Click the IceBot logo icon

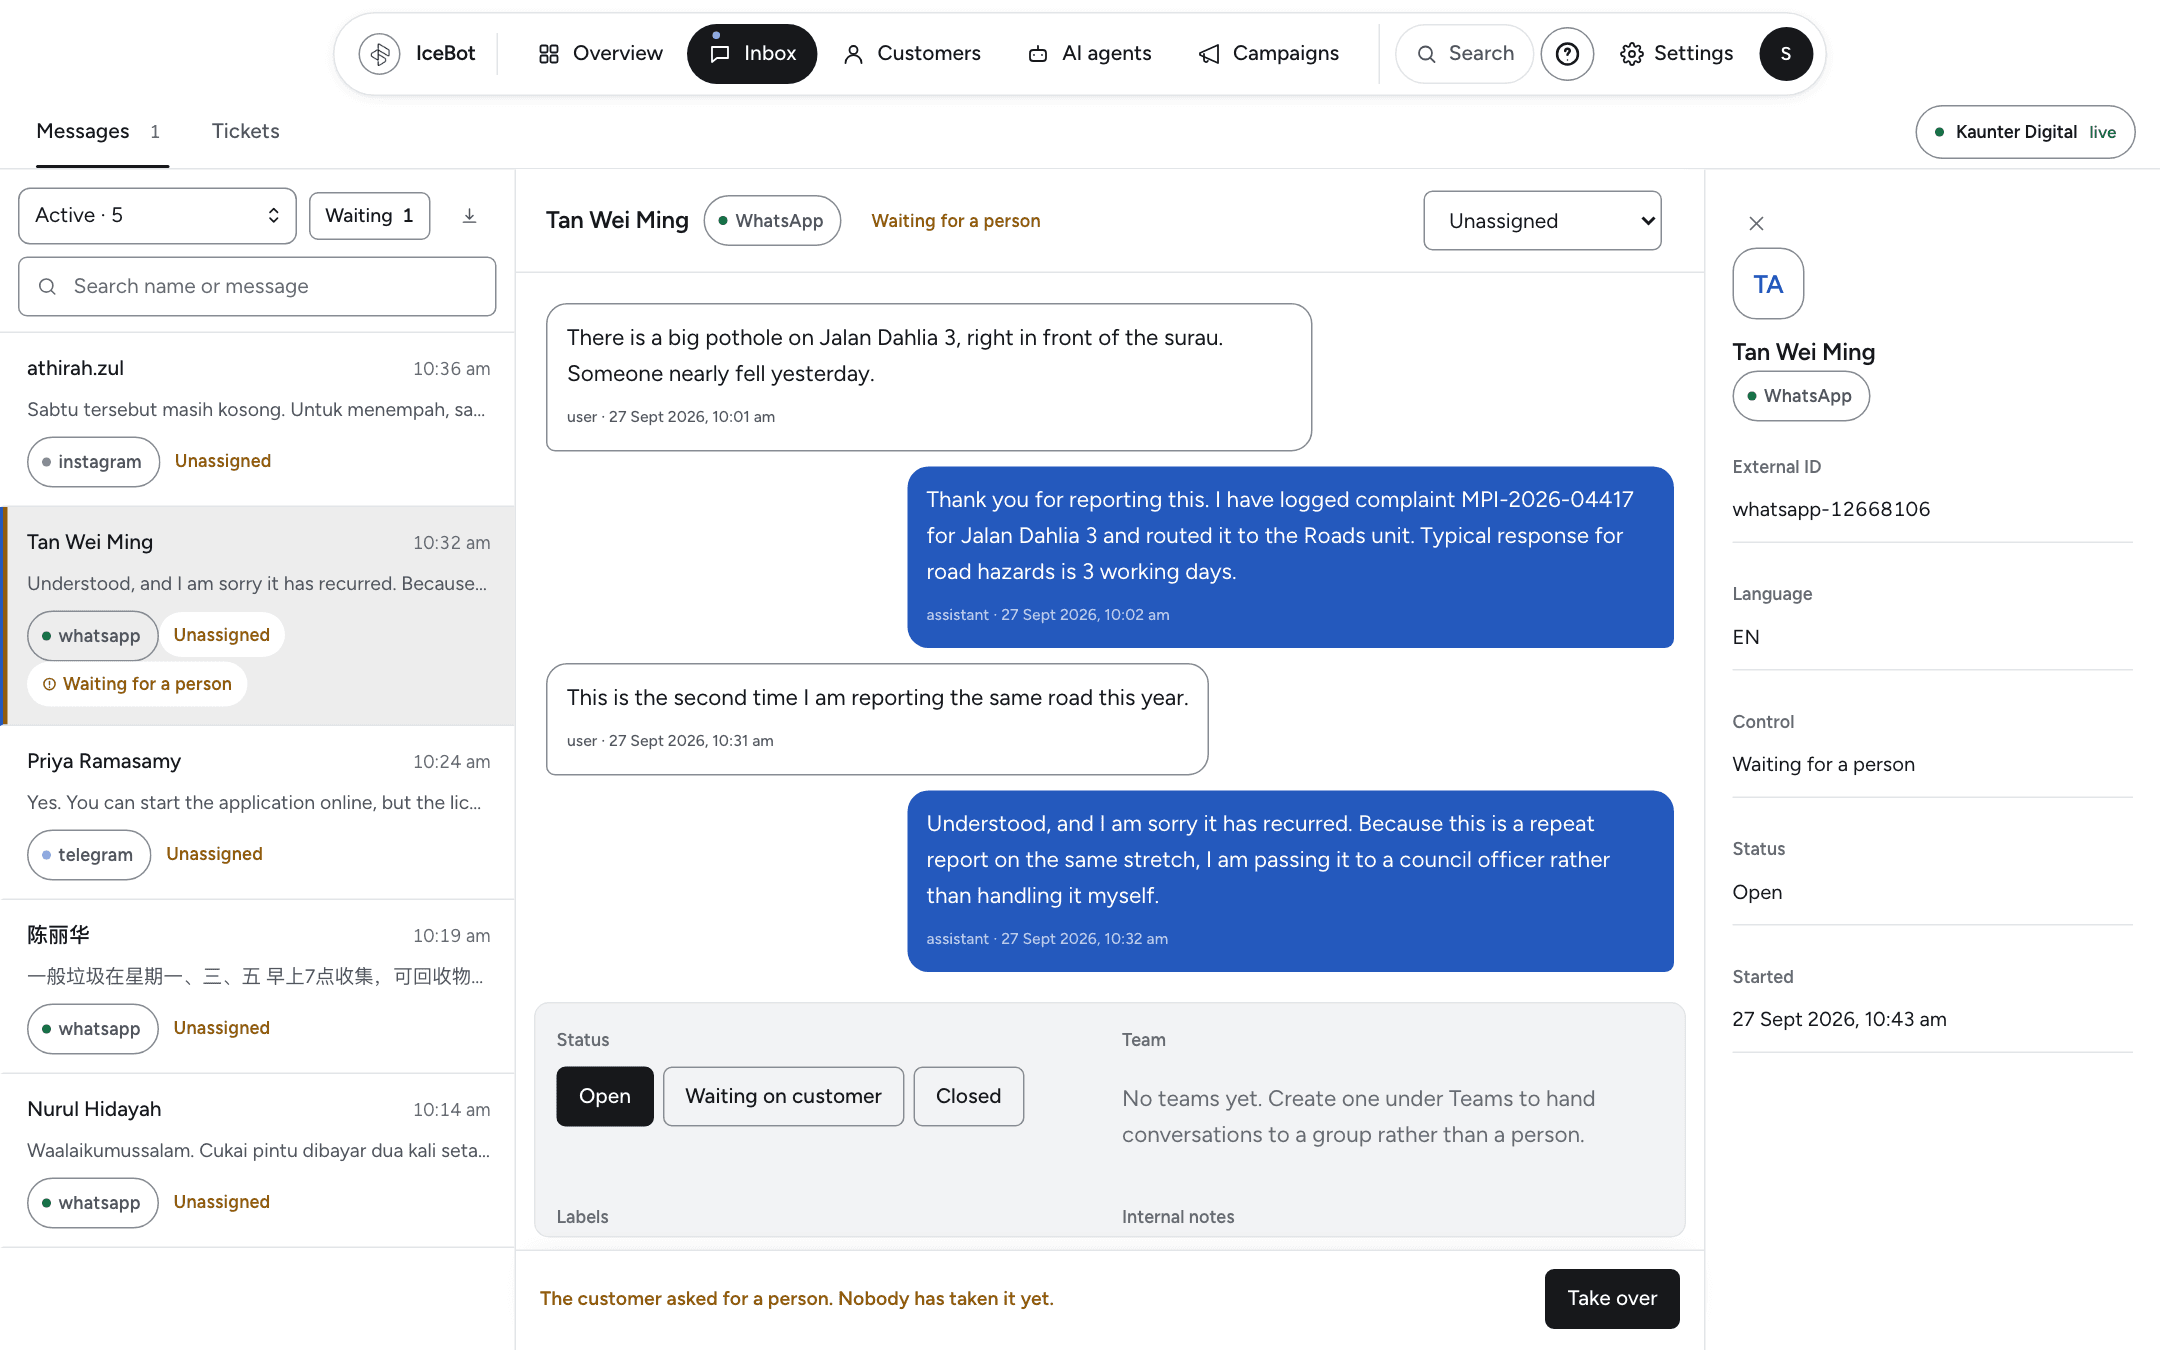pos(380,54)
